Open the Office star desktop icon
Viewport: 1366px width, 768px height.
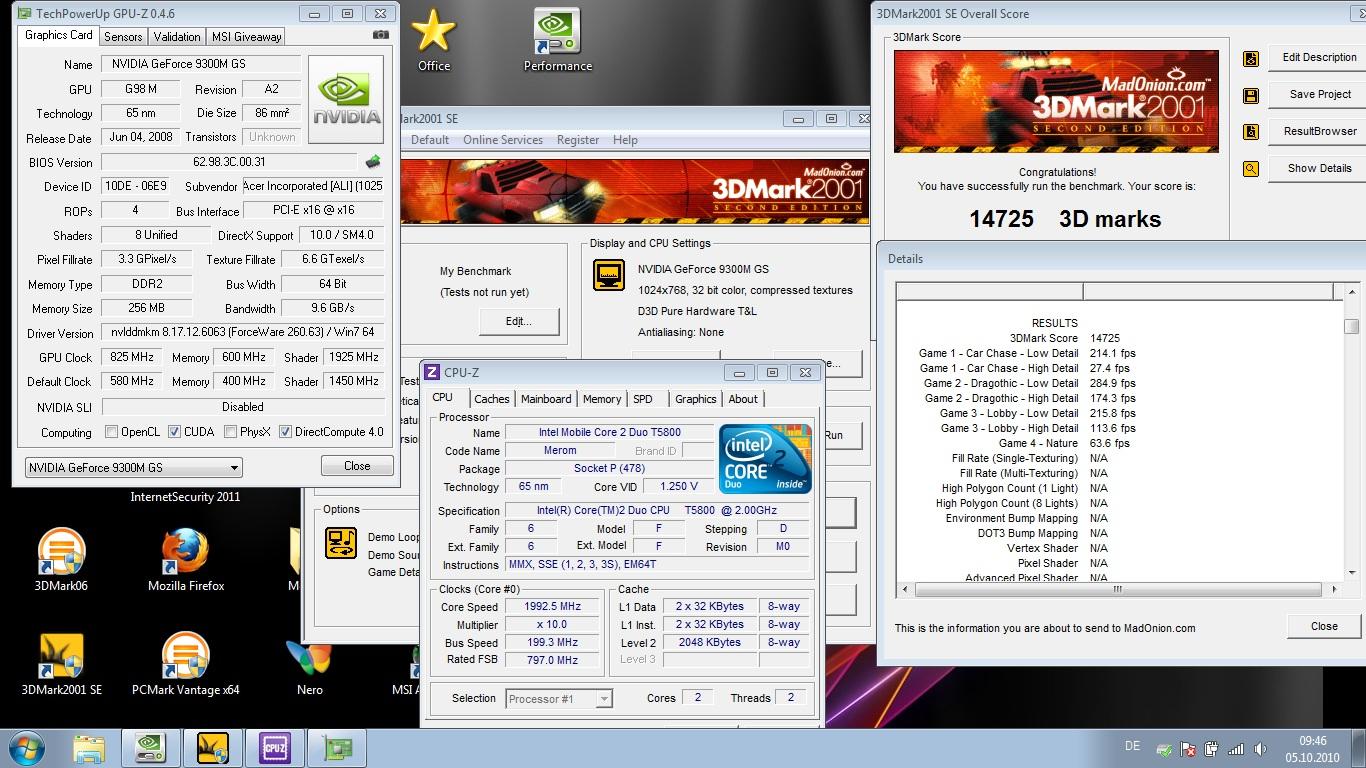tap(434, 40)
